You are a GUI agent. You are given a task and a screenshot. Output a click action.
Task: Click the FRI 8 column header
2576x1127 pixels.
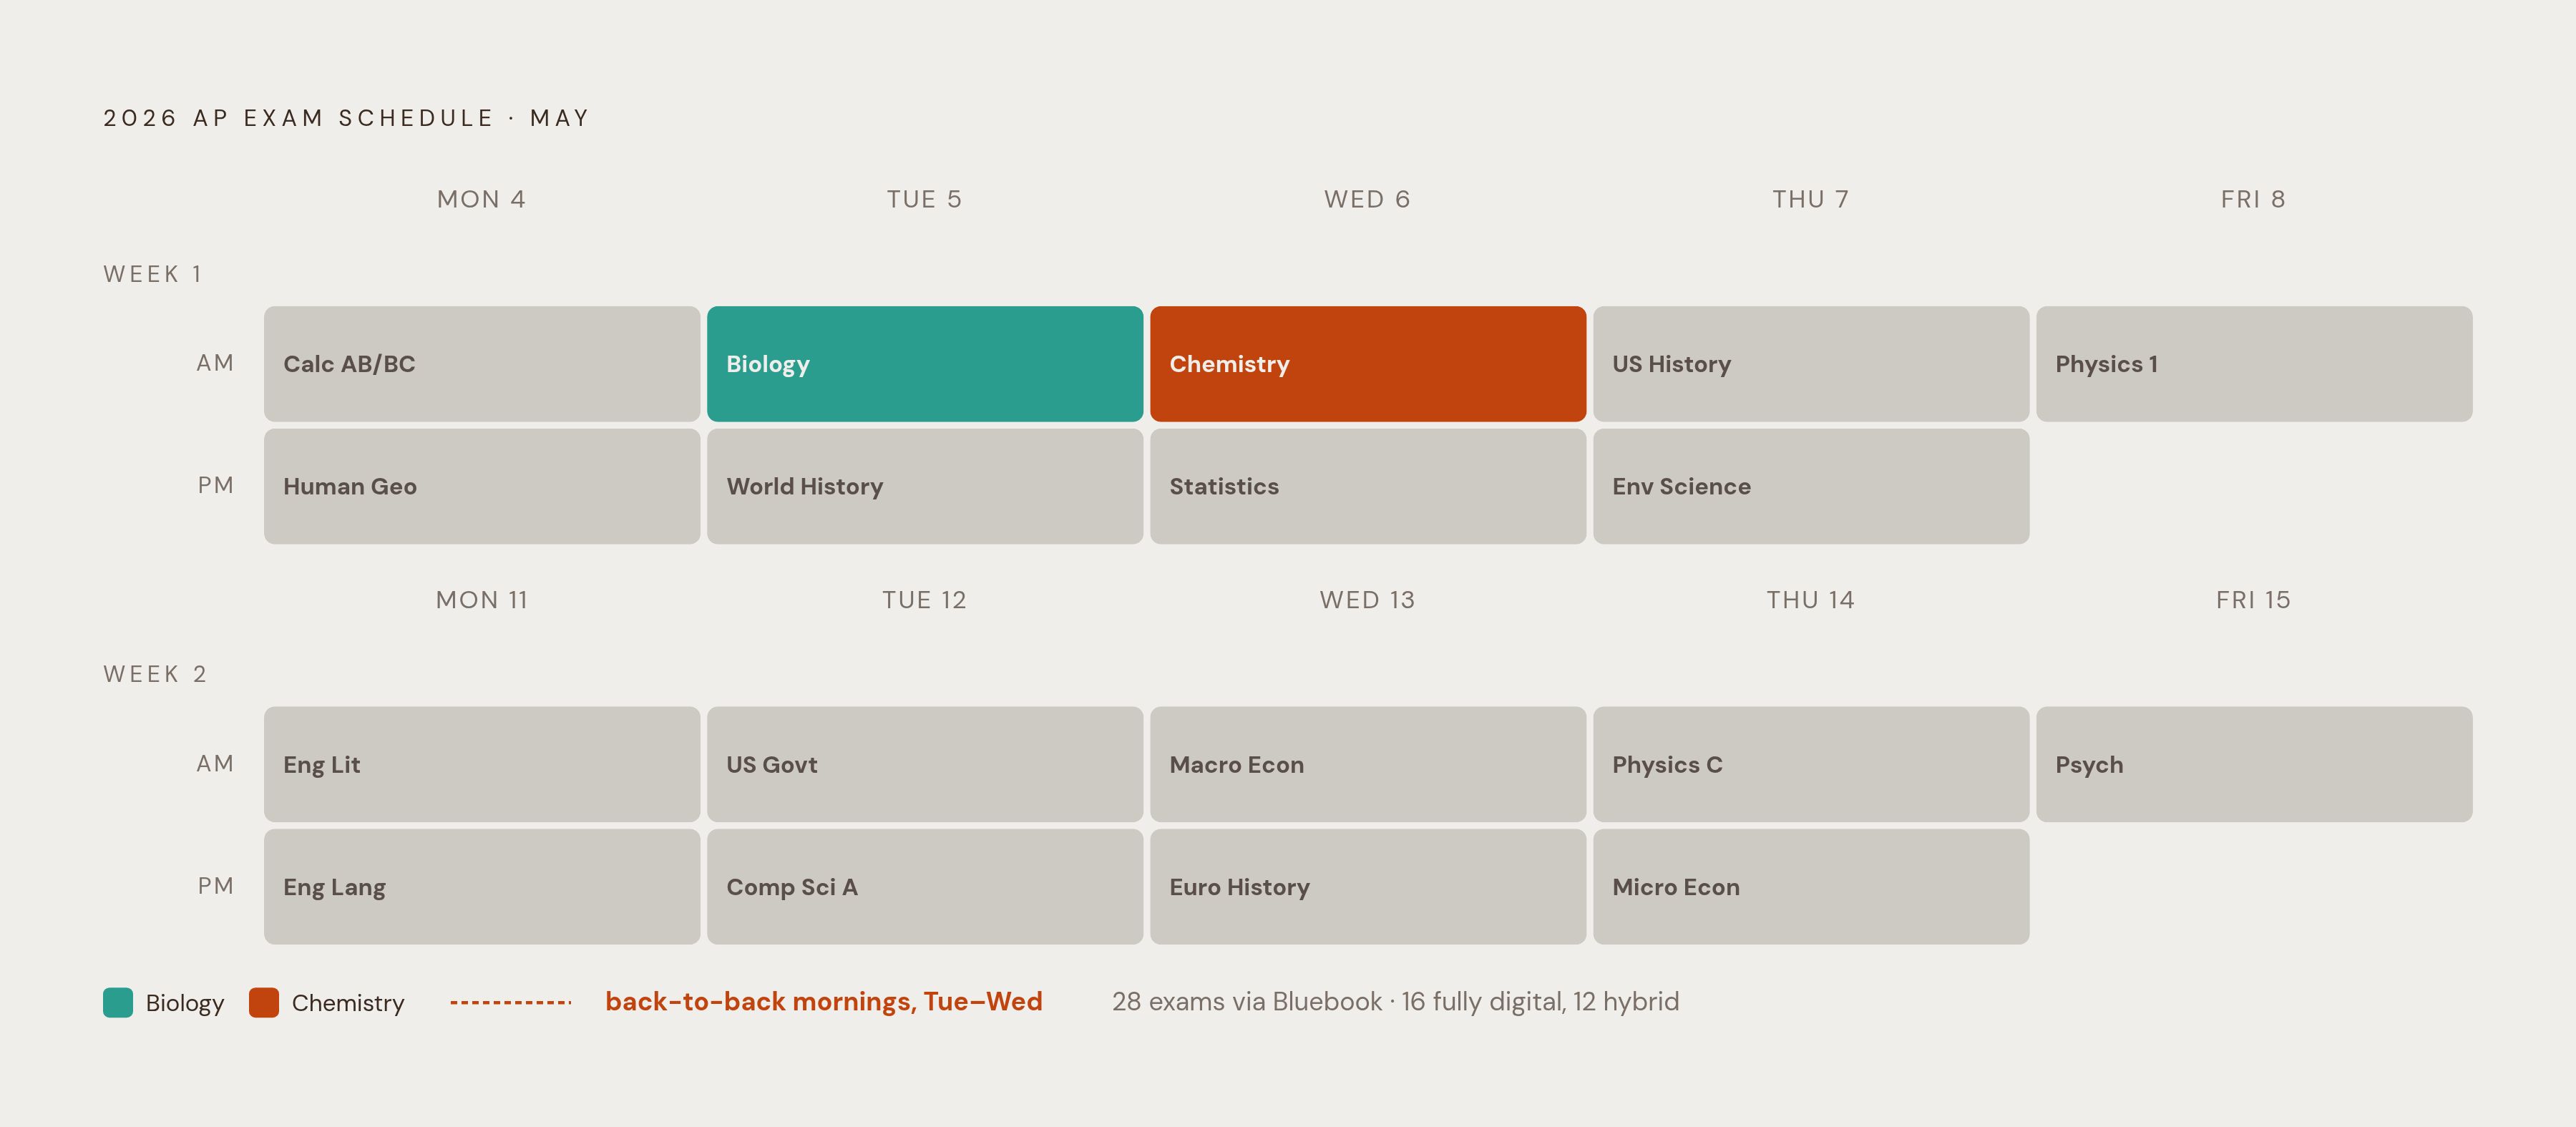click(x=2254, y=199)
